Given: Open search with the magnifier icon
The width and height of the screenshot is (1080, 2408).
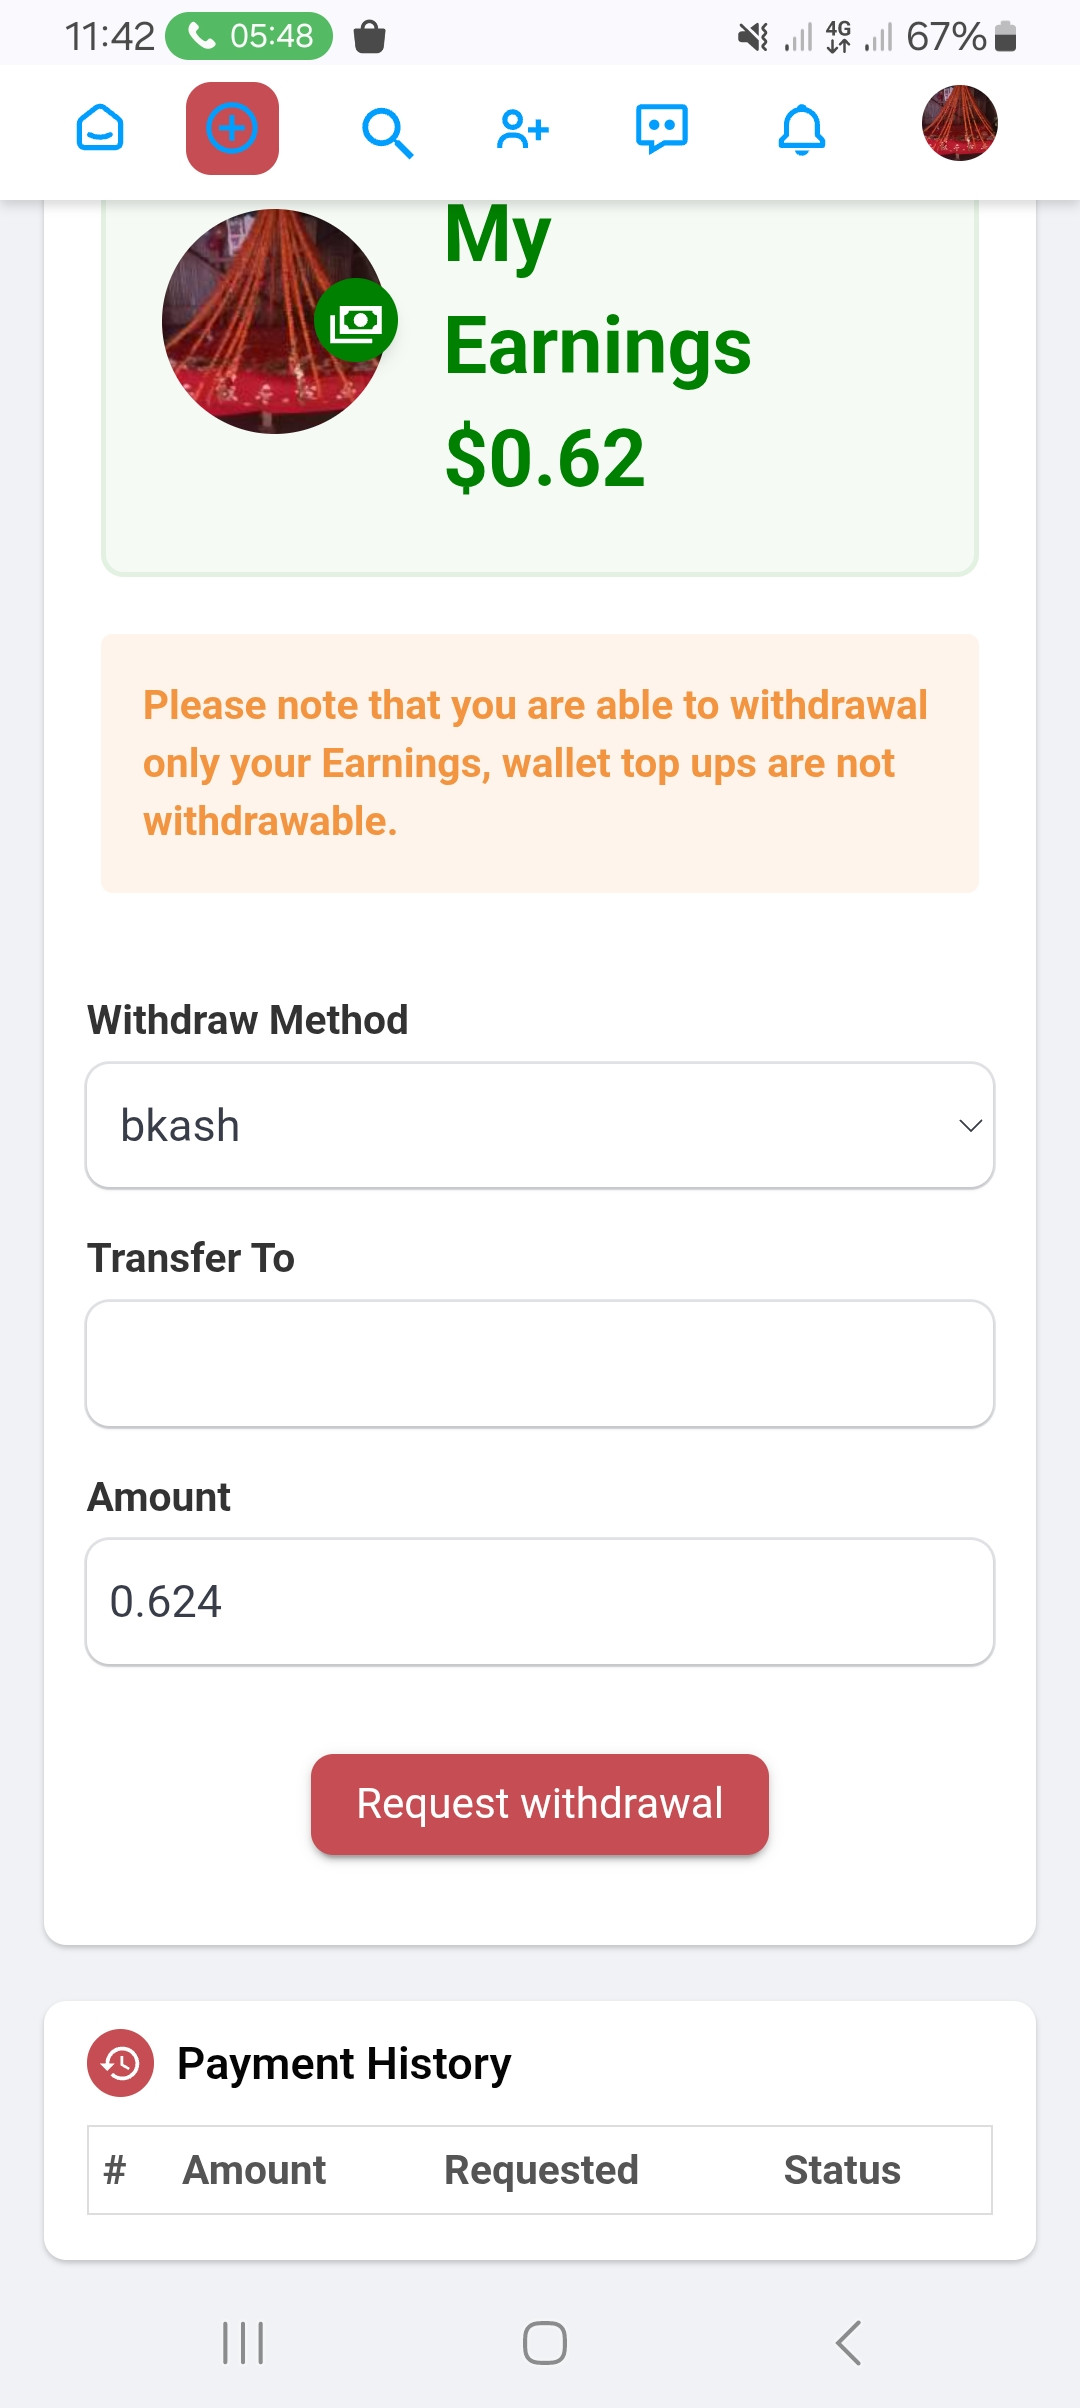Looking at the screenshot, I should click(387, 132).
